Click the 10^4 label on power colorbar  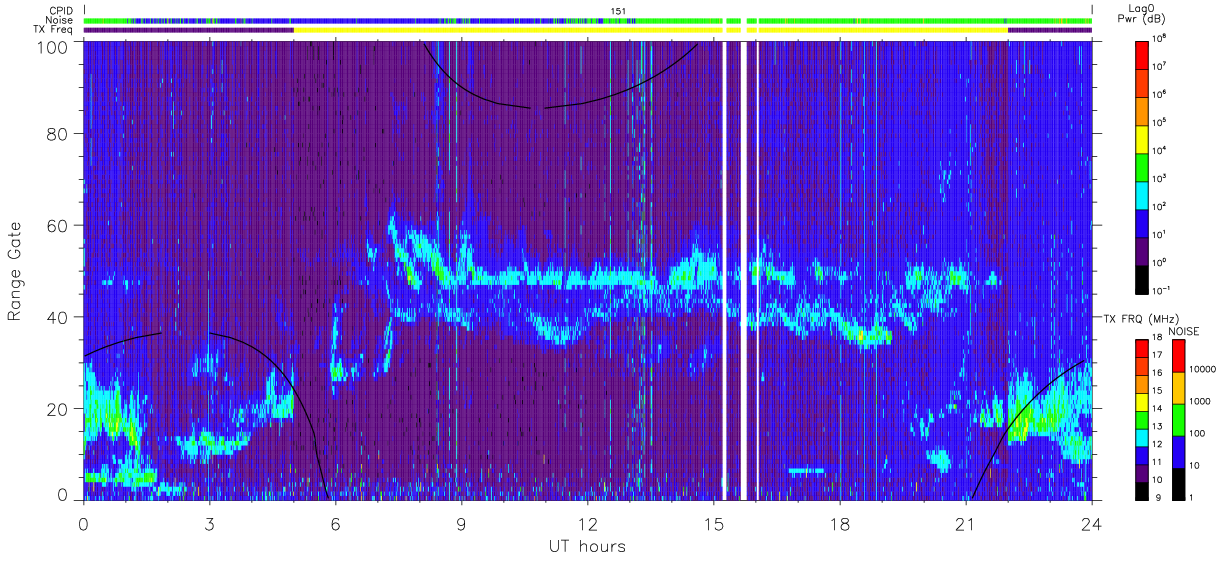[x=1158, y=150]
